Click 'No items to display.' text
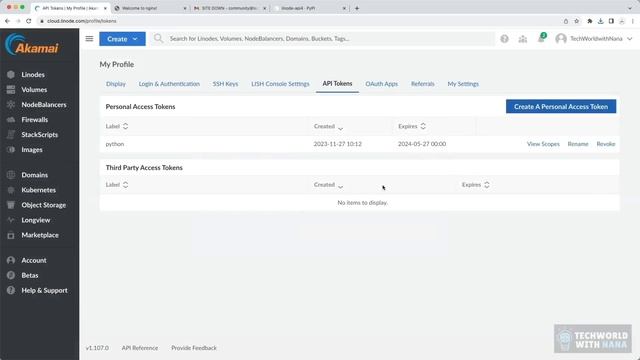640x360 pixels. 362,202
